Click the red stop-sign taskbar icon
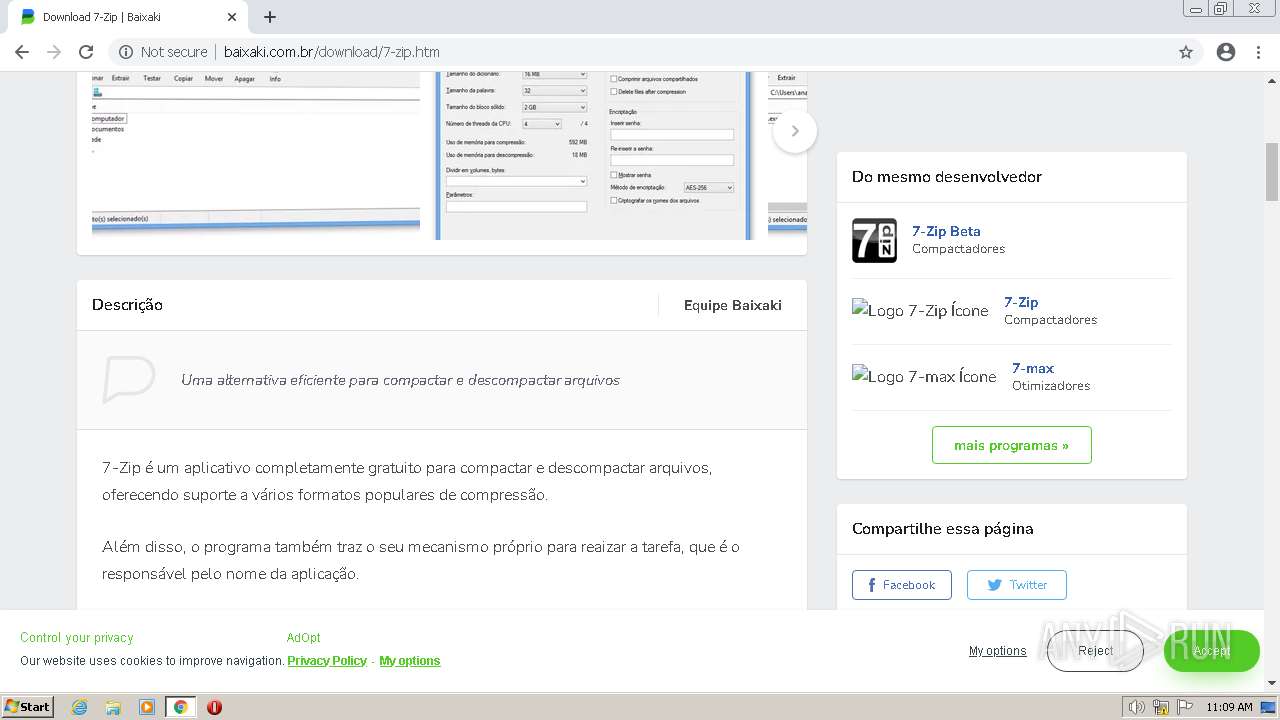The width and height of the screenshot is (1280, 720). coord(214,707)
